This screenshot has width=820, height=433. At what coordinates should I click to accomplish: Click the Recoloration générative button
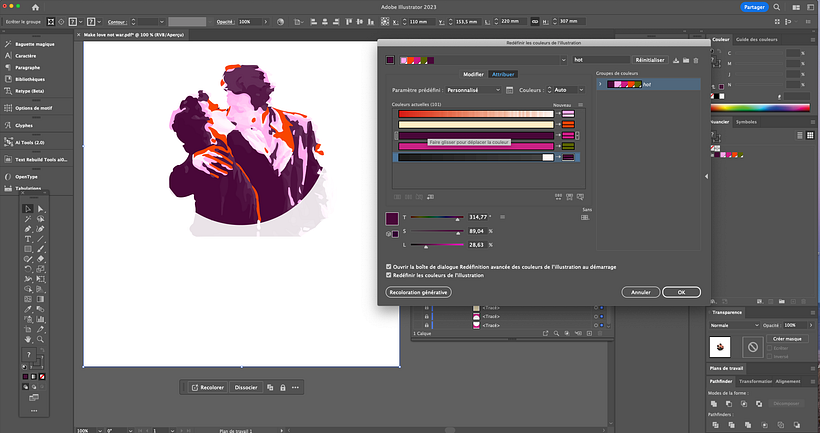click(x=418, y=292)
